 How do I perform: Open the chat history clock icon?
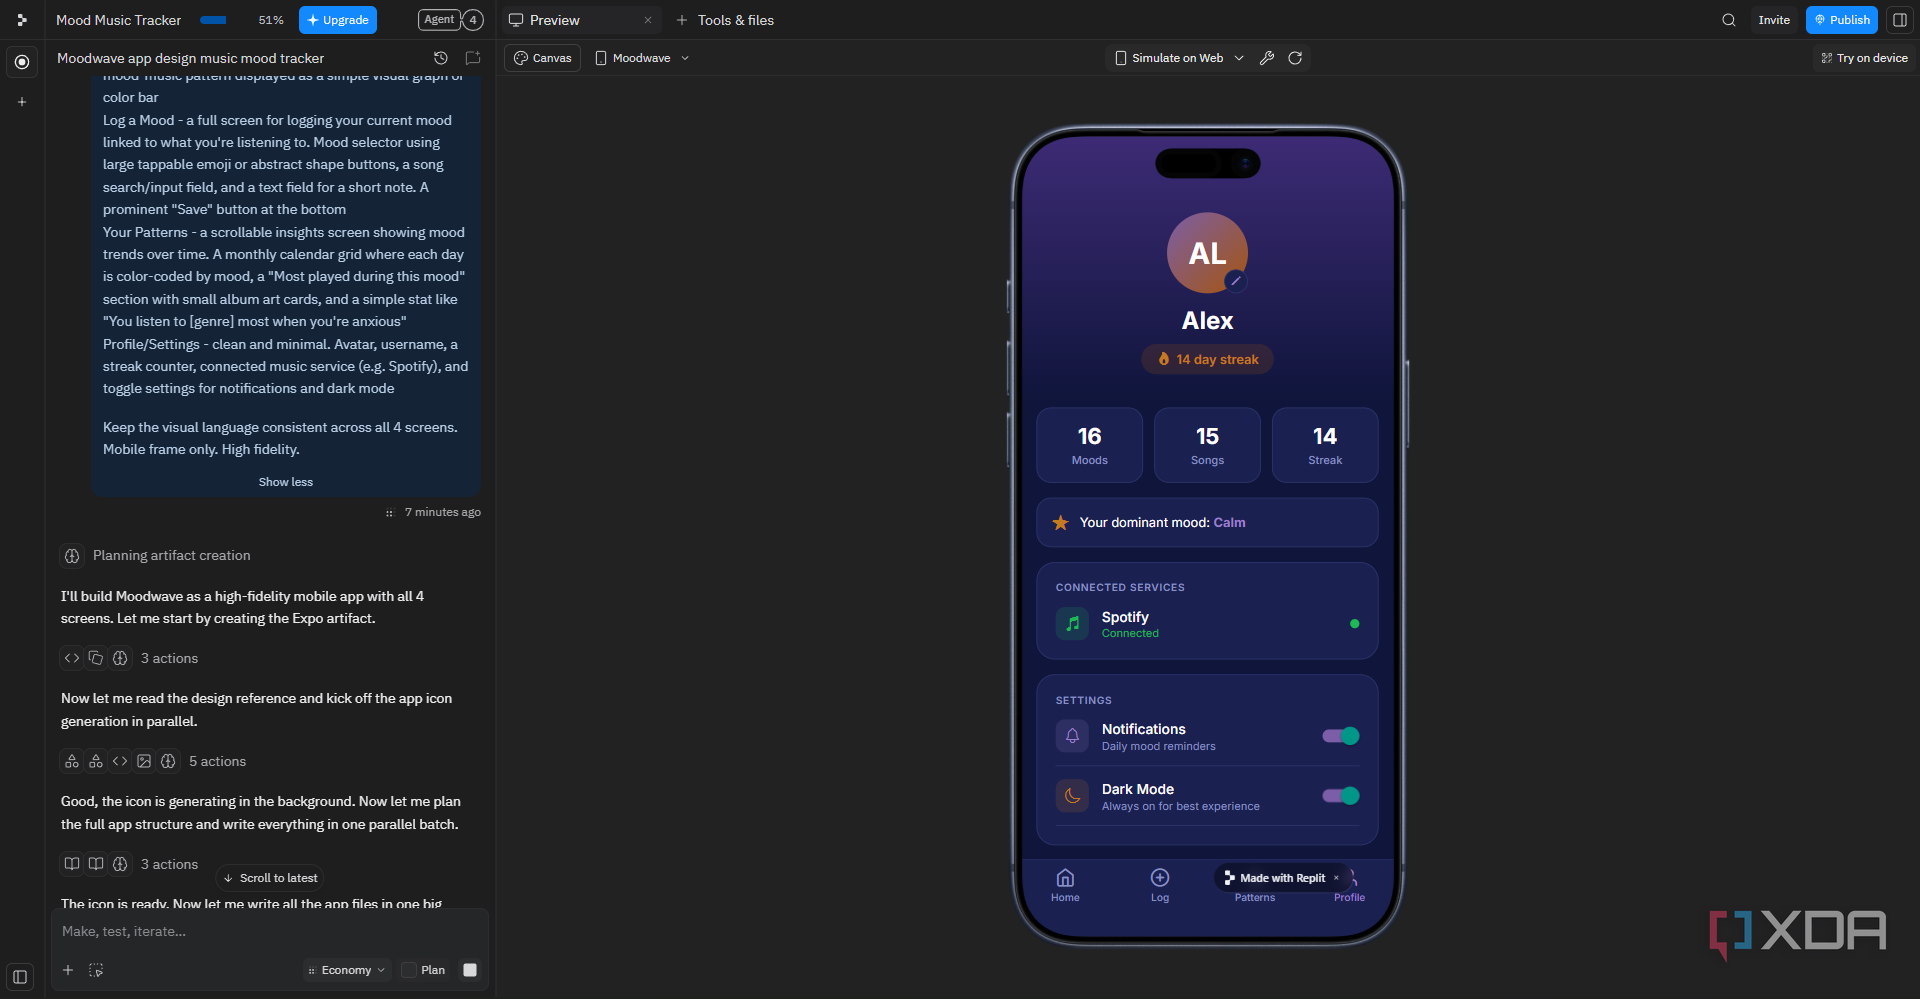tap(441, 58)
